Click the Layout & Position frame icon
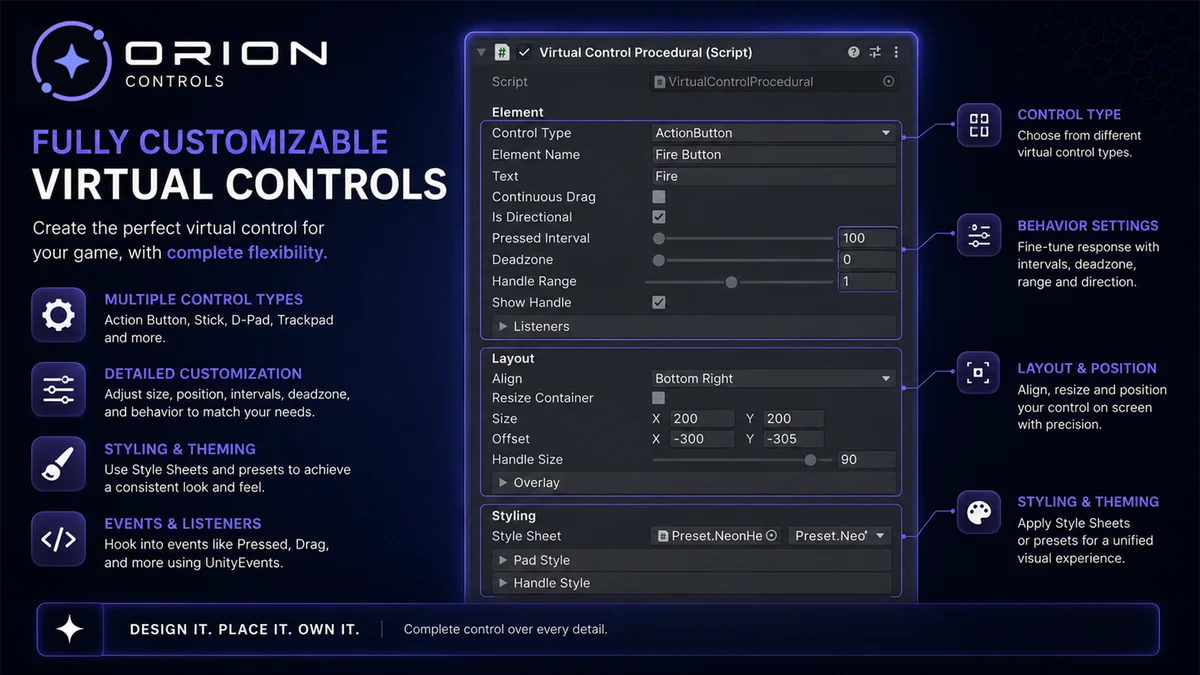This screenshot has height=675, width=1200. click(x=979, y=373)
